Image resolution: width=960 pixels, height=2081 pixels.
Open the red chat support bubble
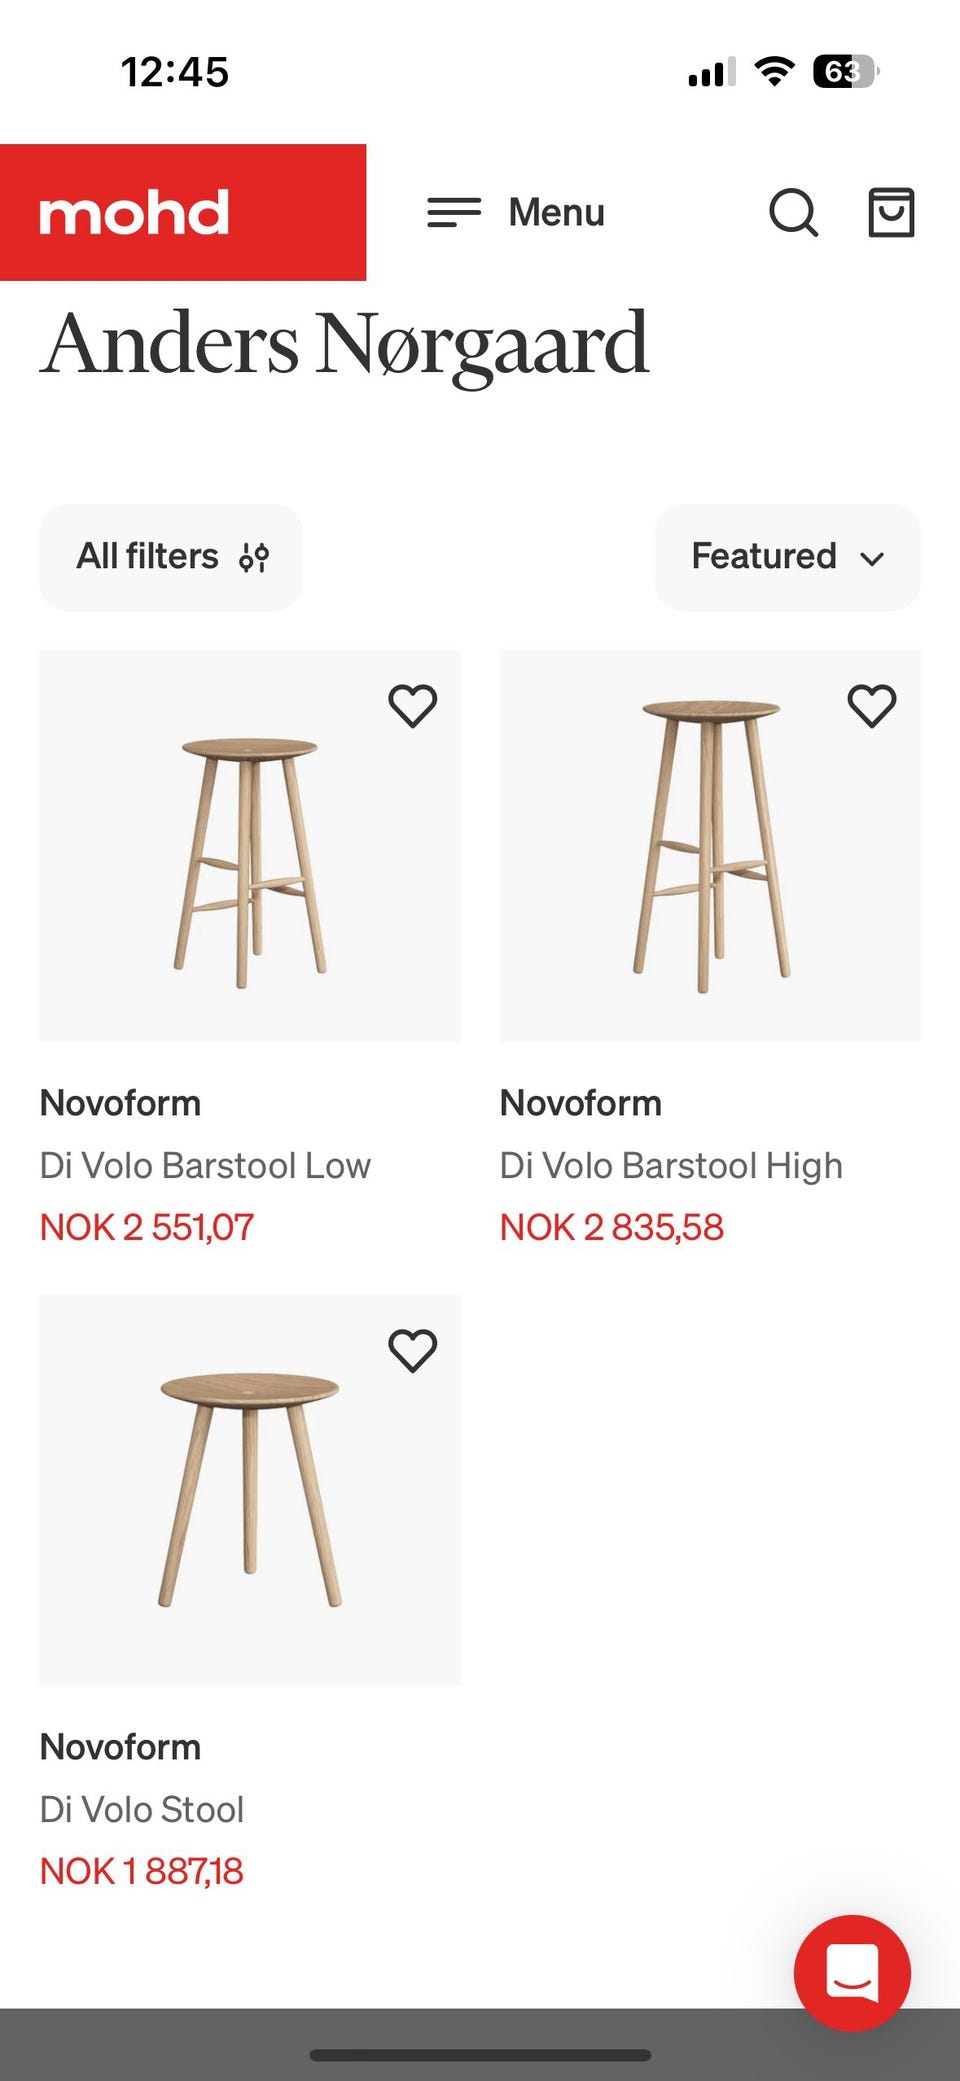pos(852,1972)
